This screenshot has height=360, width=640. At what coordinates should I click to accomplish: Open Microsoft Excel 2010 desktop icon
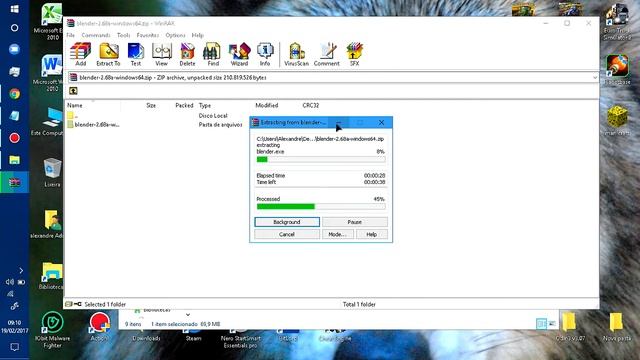51,22
